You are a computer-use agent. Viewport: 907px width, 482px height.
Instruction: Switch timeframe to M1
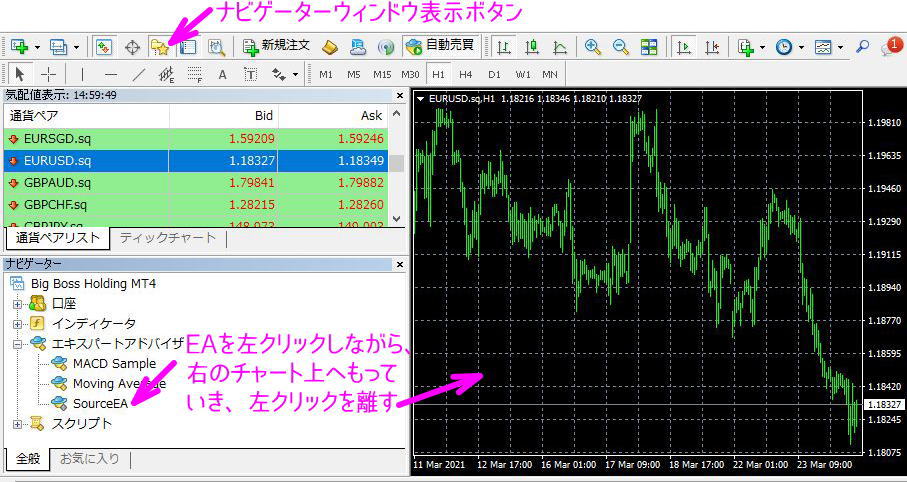point(326,75)
